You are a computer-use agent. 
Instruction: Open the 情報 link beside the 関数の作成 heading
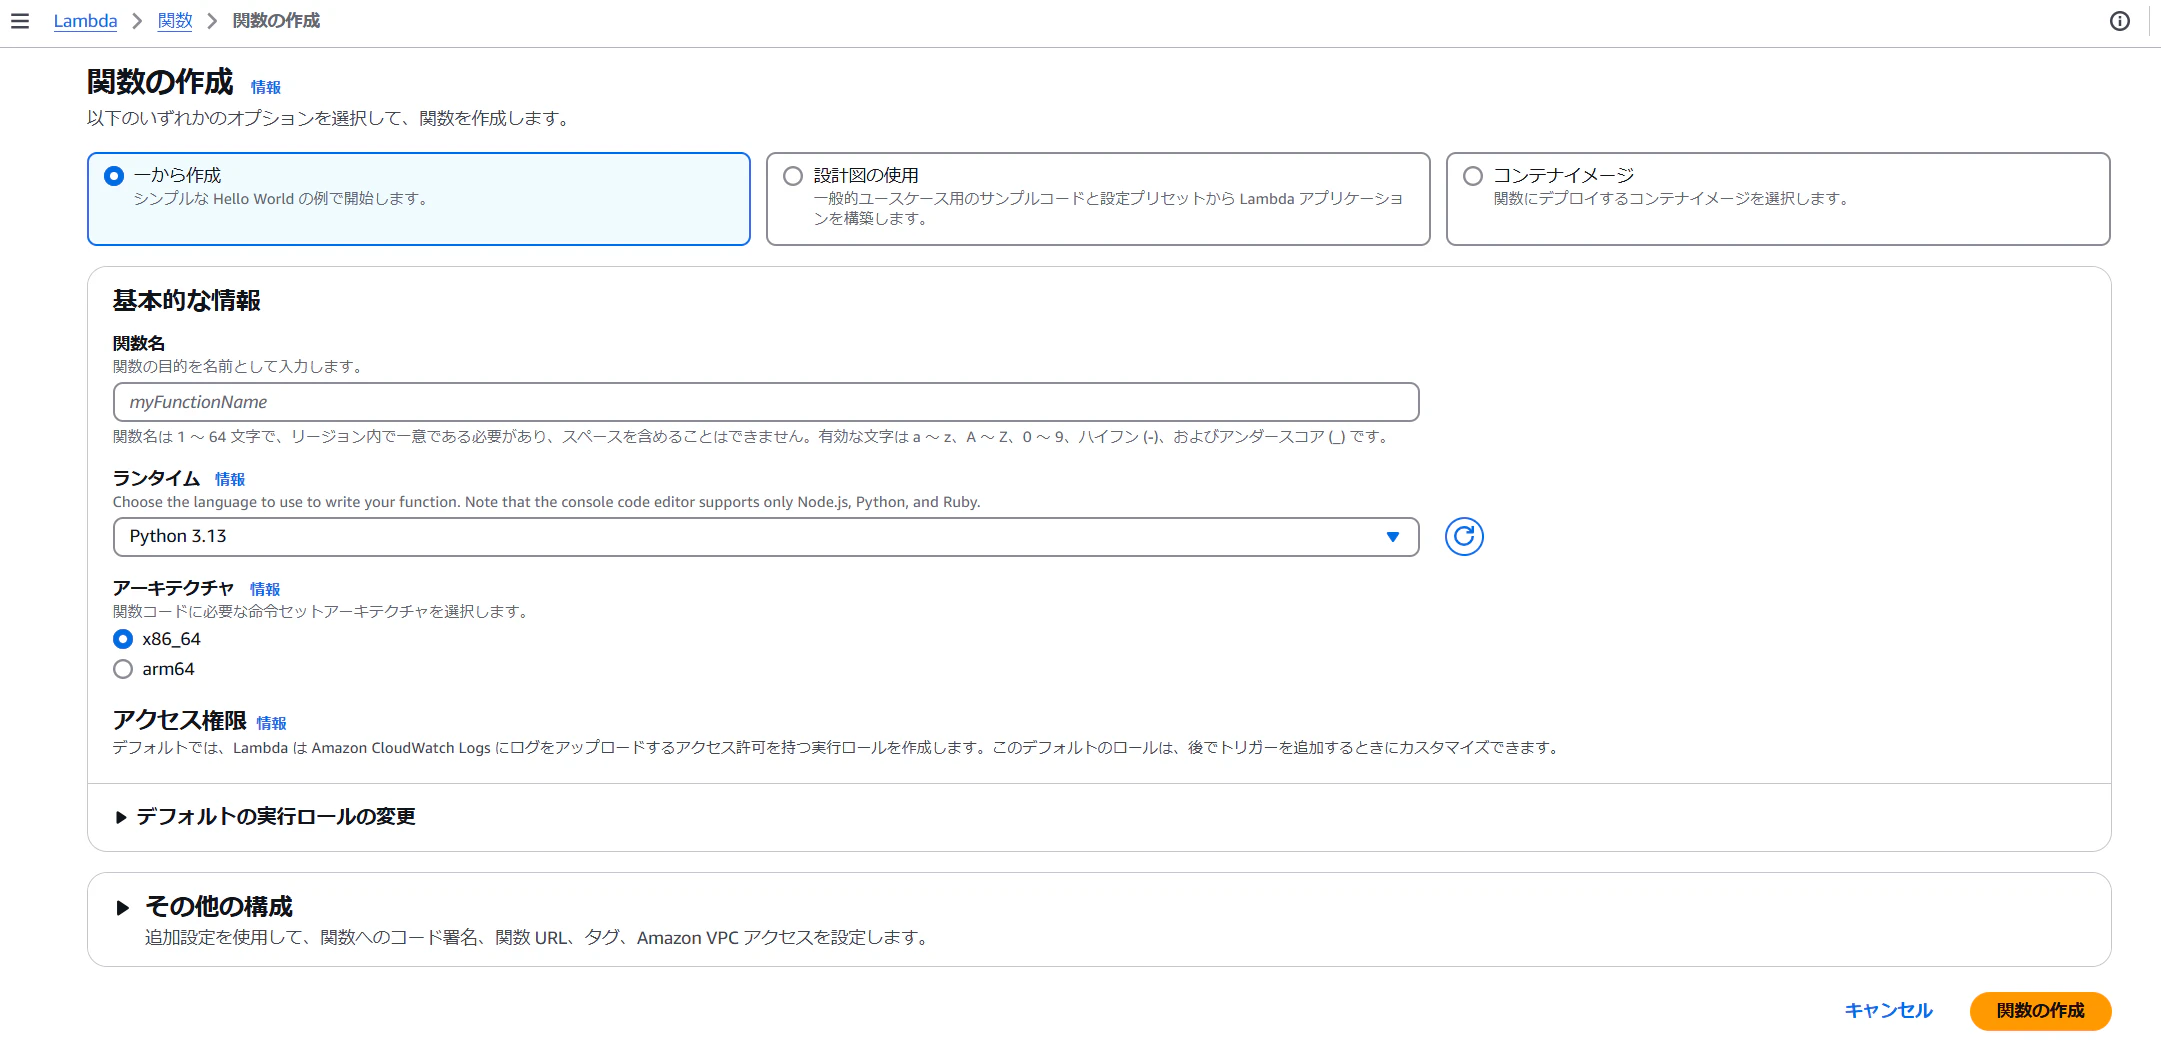click(266, 87)
